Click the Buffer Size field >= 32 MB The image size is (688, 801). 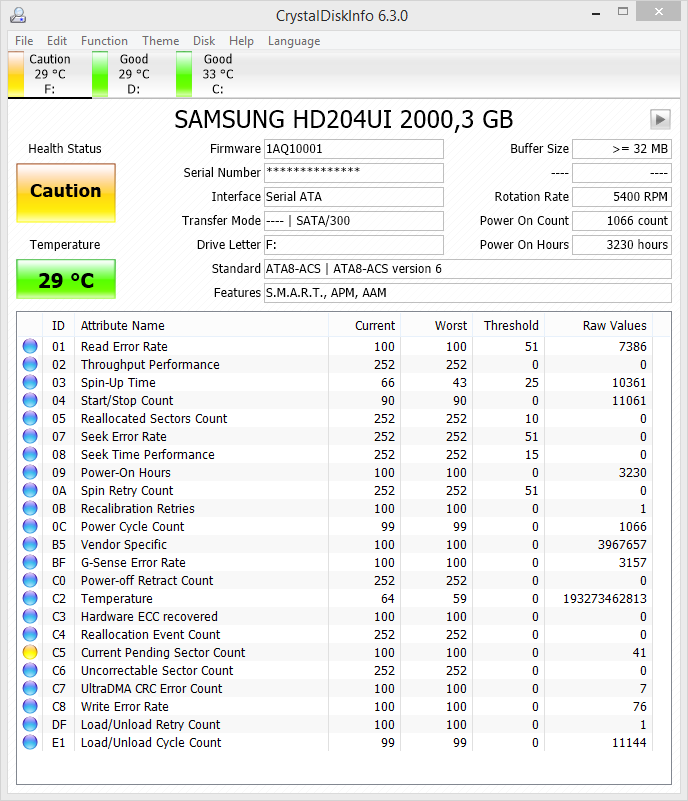click(622, 149)
